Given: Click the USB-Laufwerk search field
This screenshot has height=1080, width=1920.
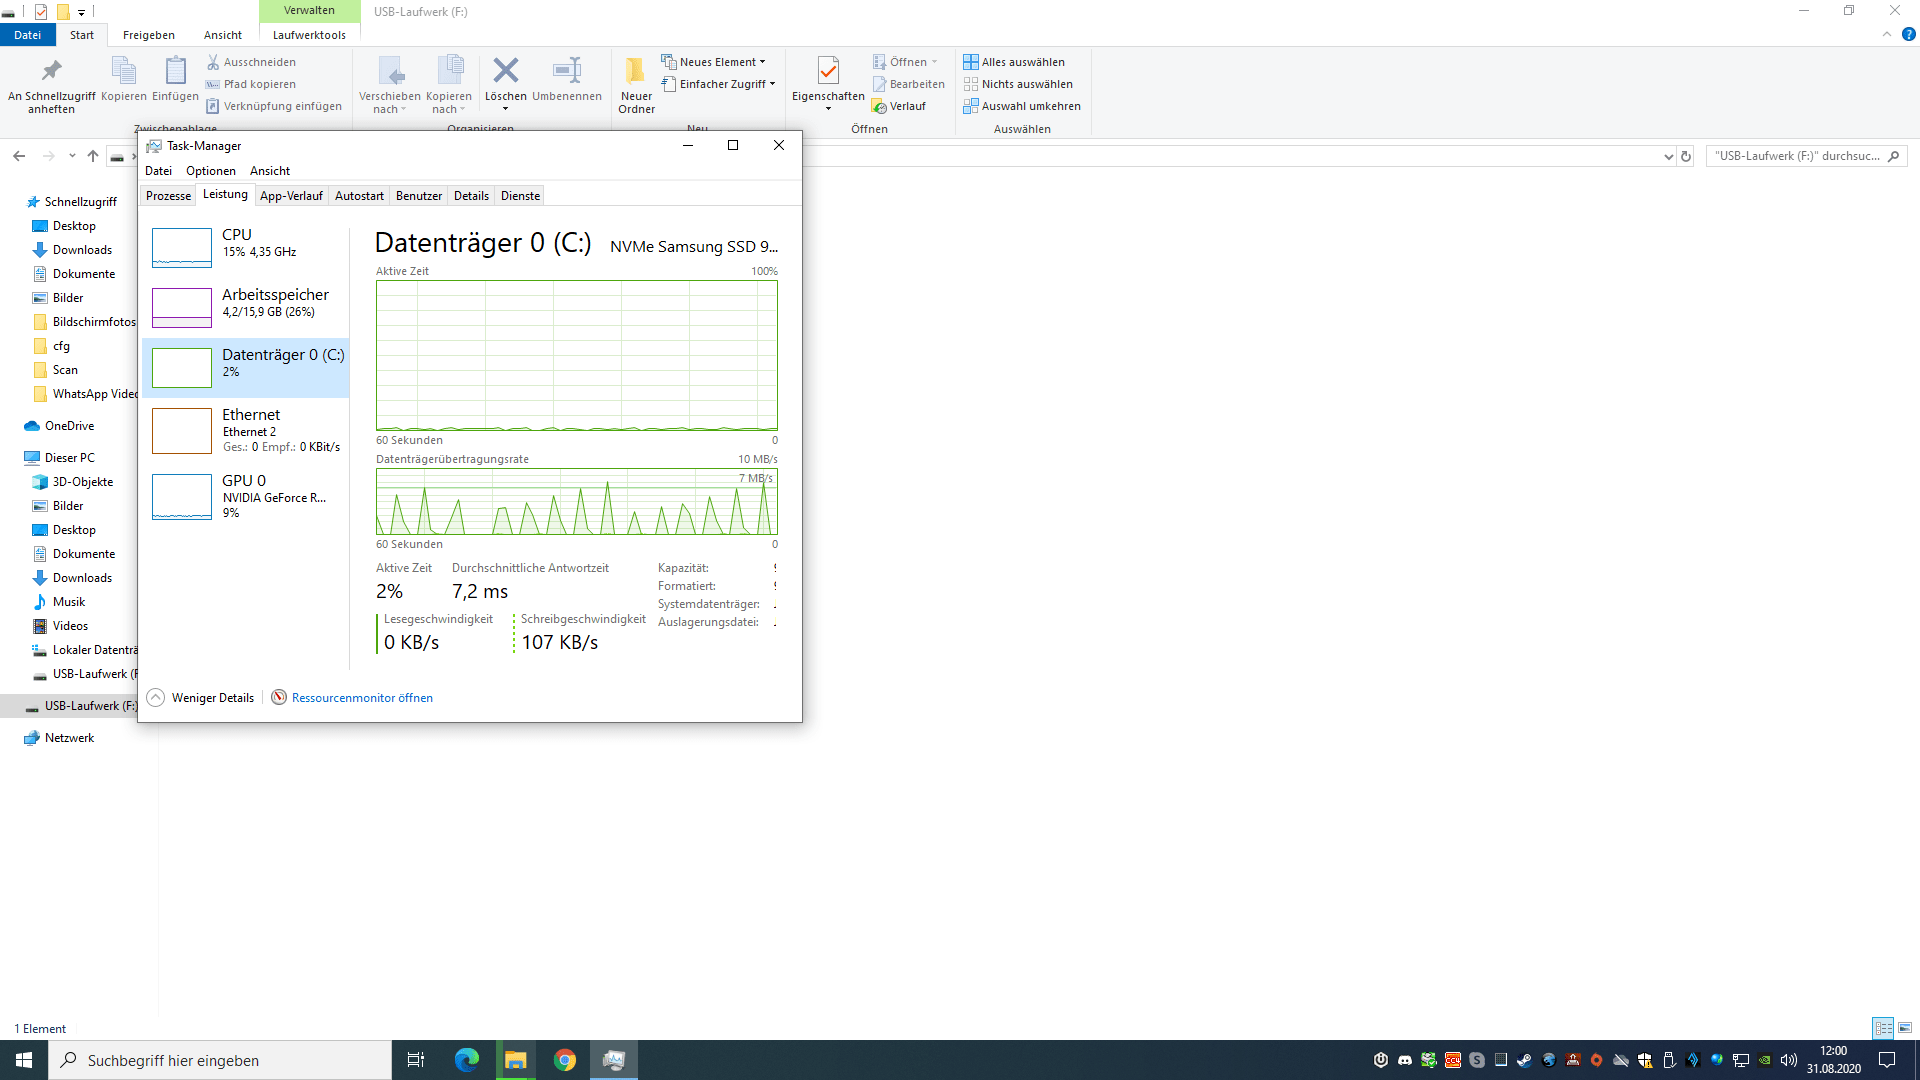Looking at the screenshot, I should [1806, 156].
